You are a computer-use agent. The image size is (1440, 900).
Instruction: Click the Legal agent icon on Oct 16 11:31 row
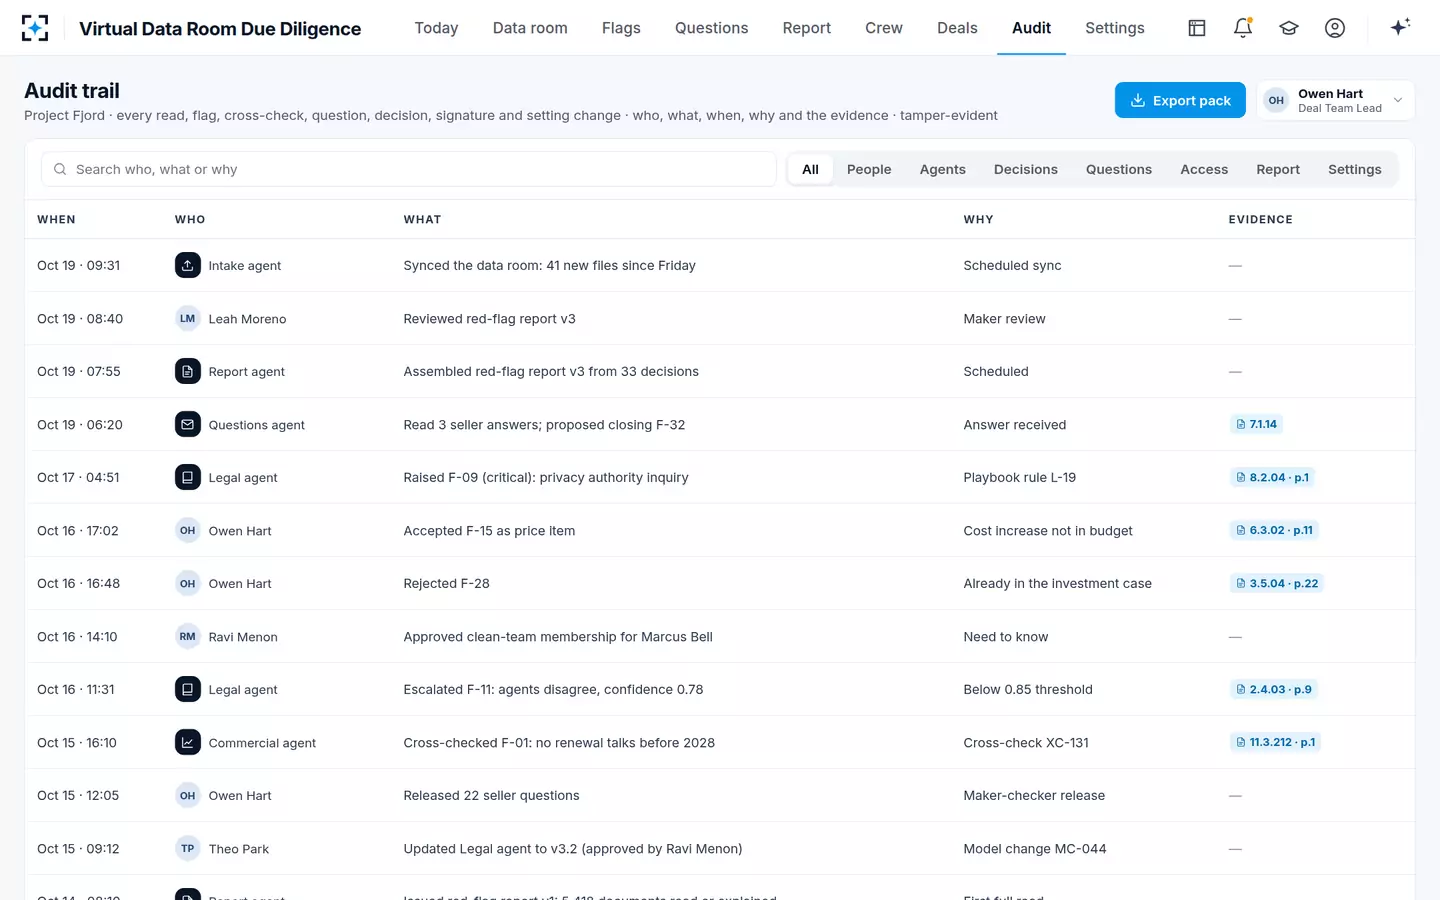pos(188,689)
